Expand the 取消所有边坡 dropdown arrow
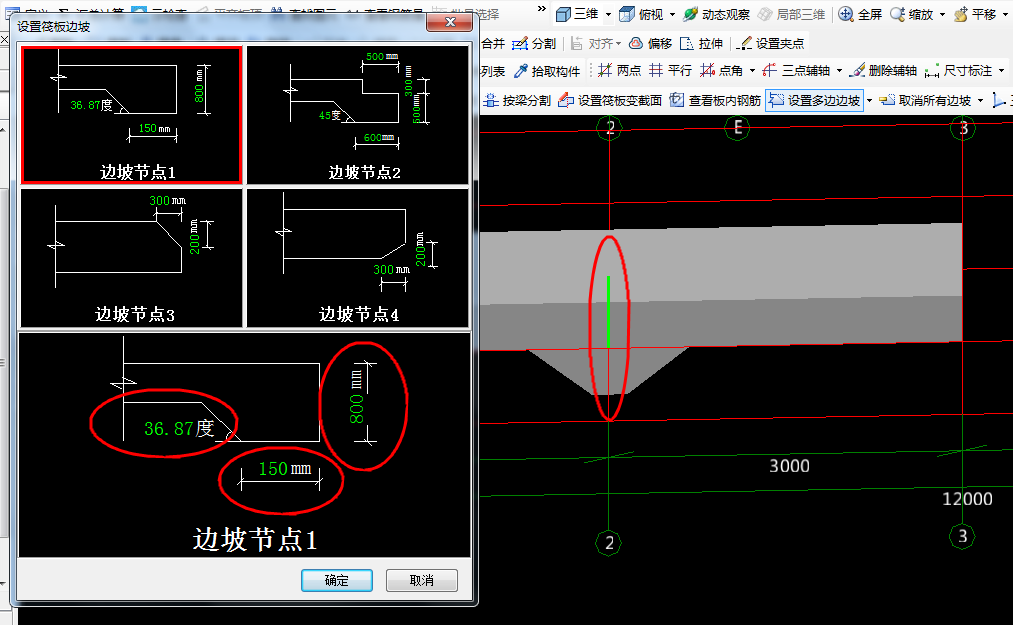This screenshot has width=1013, height=625. [980, 100]
